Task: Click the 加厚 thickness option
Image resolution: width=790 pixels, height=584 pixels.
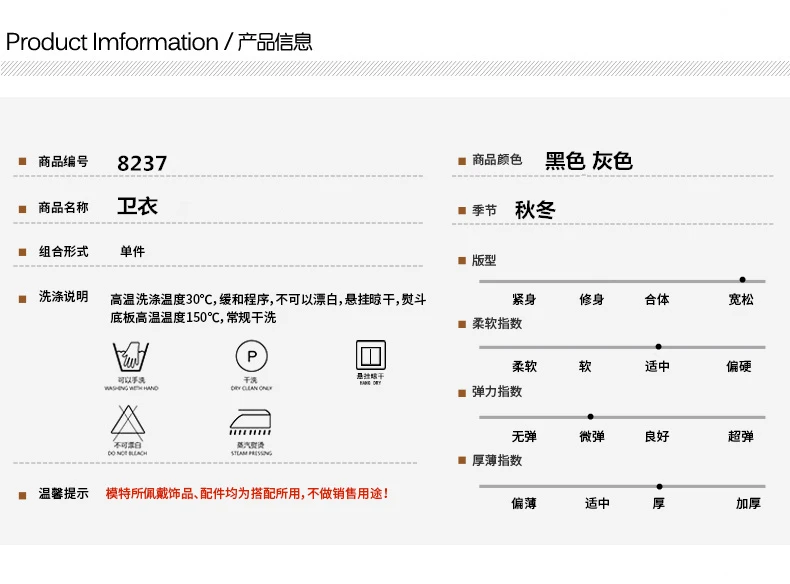Action: [x=748, y=503]
